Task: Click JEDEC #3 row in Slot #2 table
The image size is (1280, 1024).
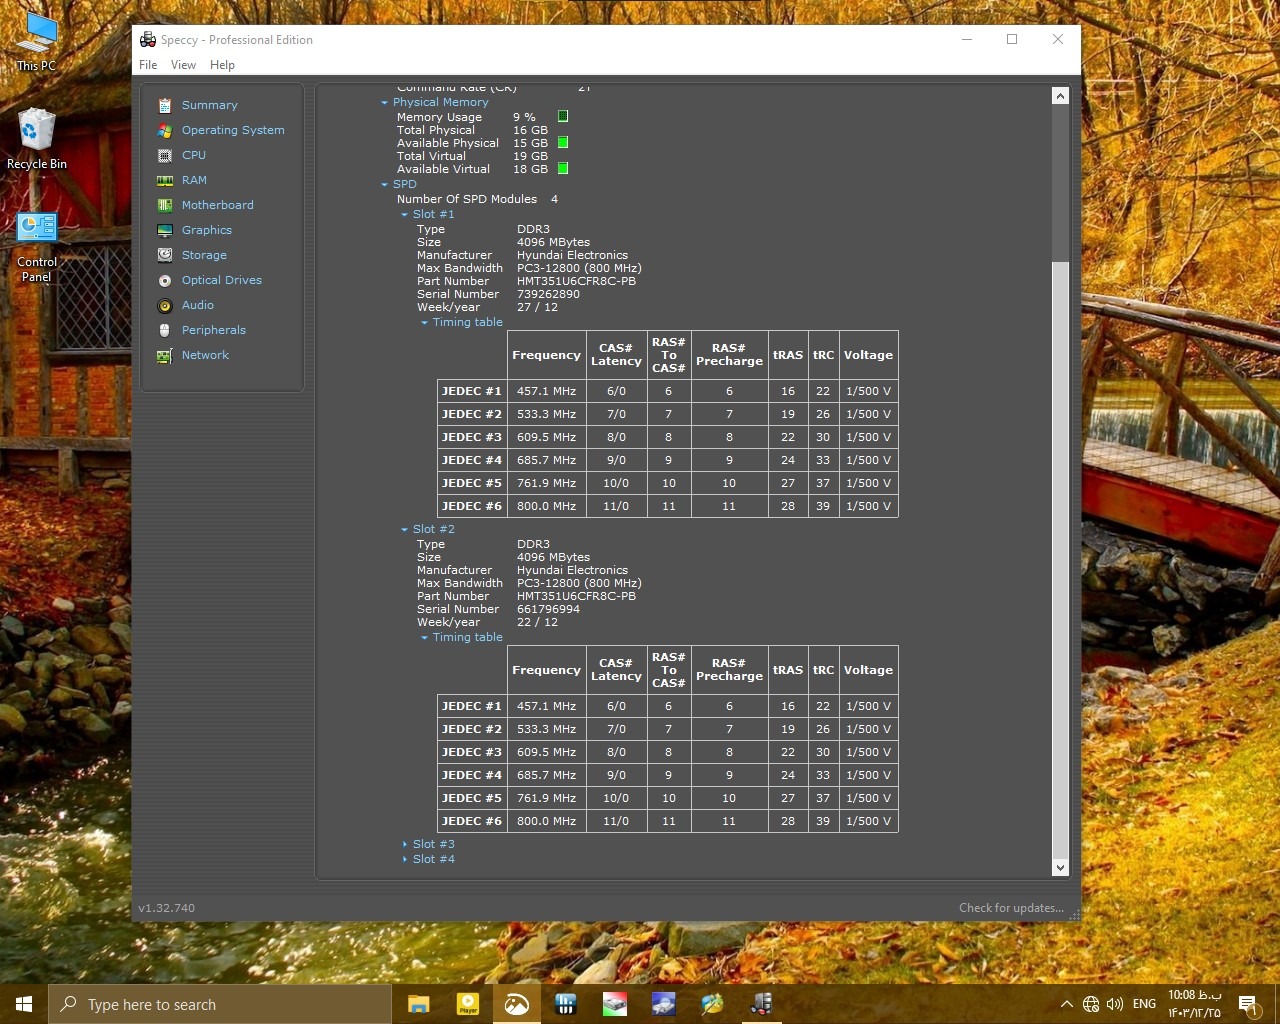Action: [668, 752]
